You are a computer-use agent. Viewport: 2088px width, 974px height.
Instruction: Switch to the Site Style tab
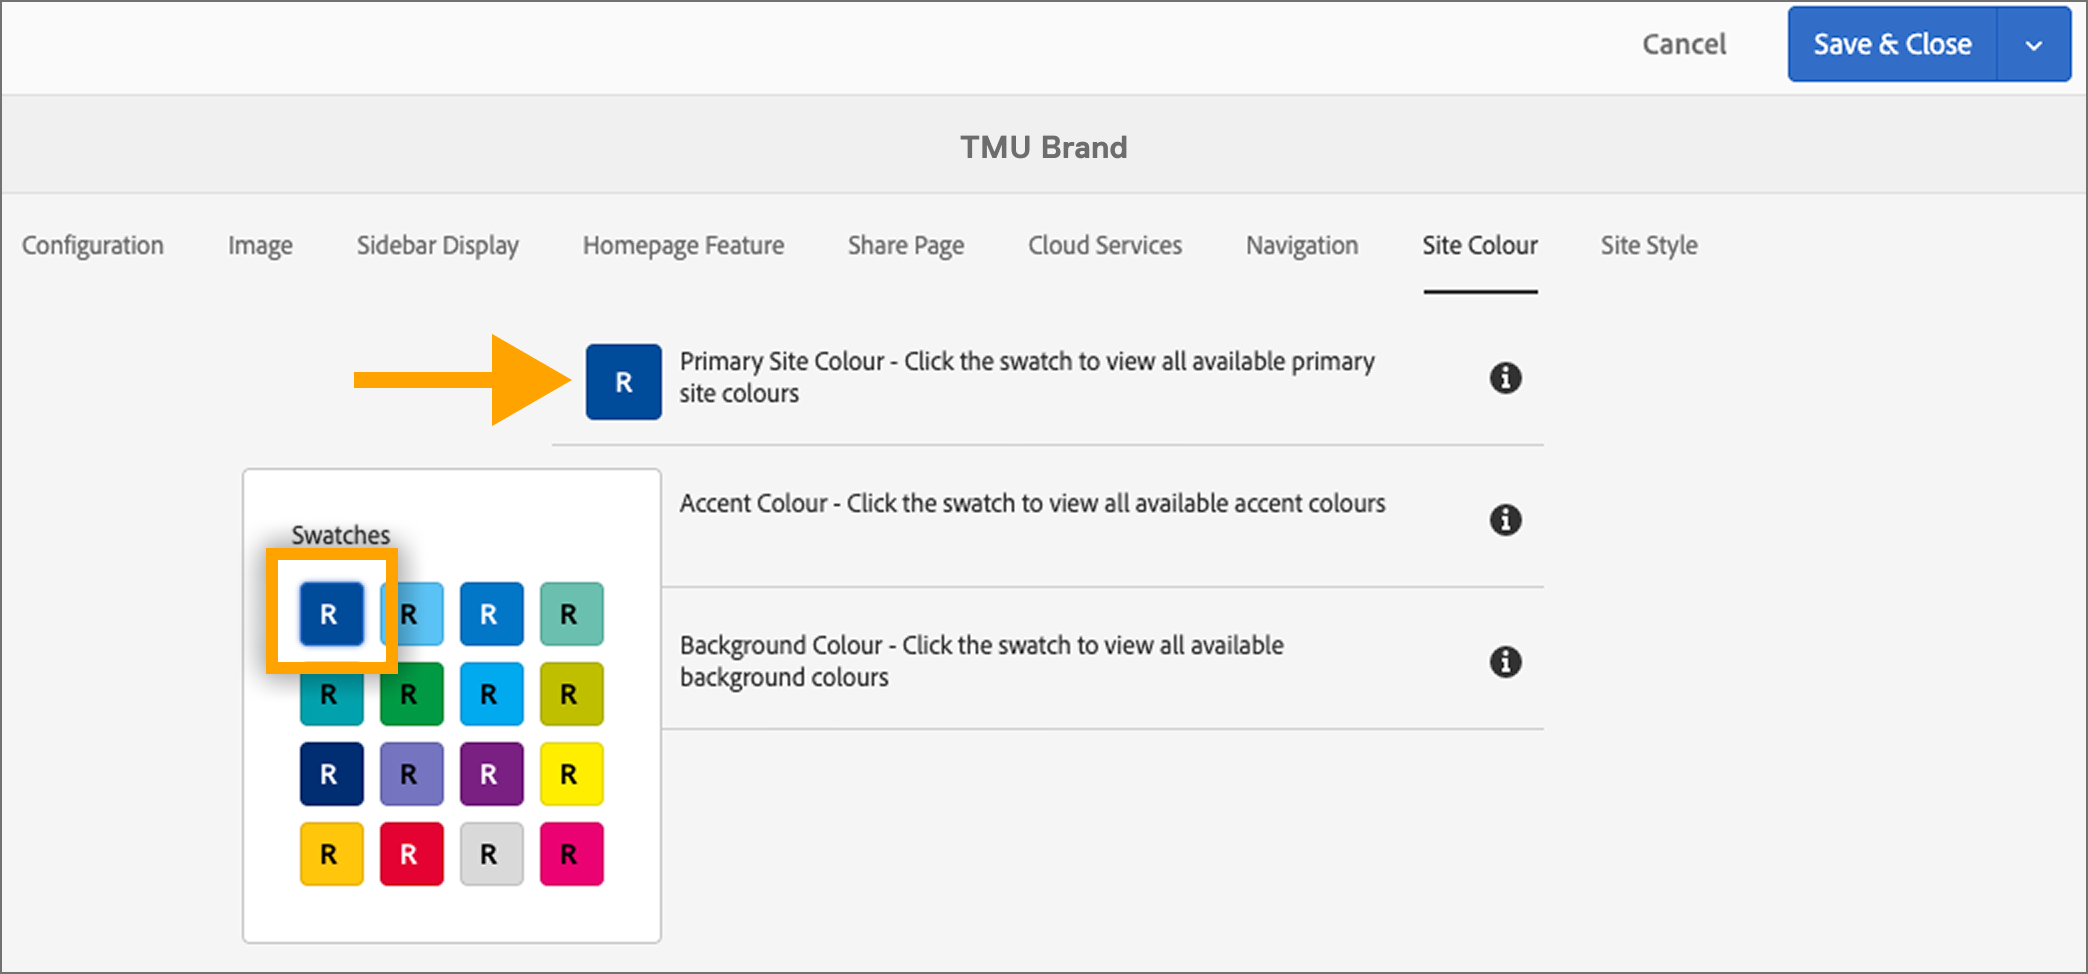[1649, 245]
